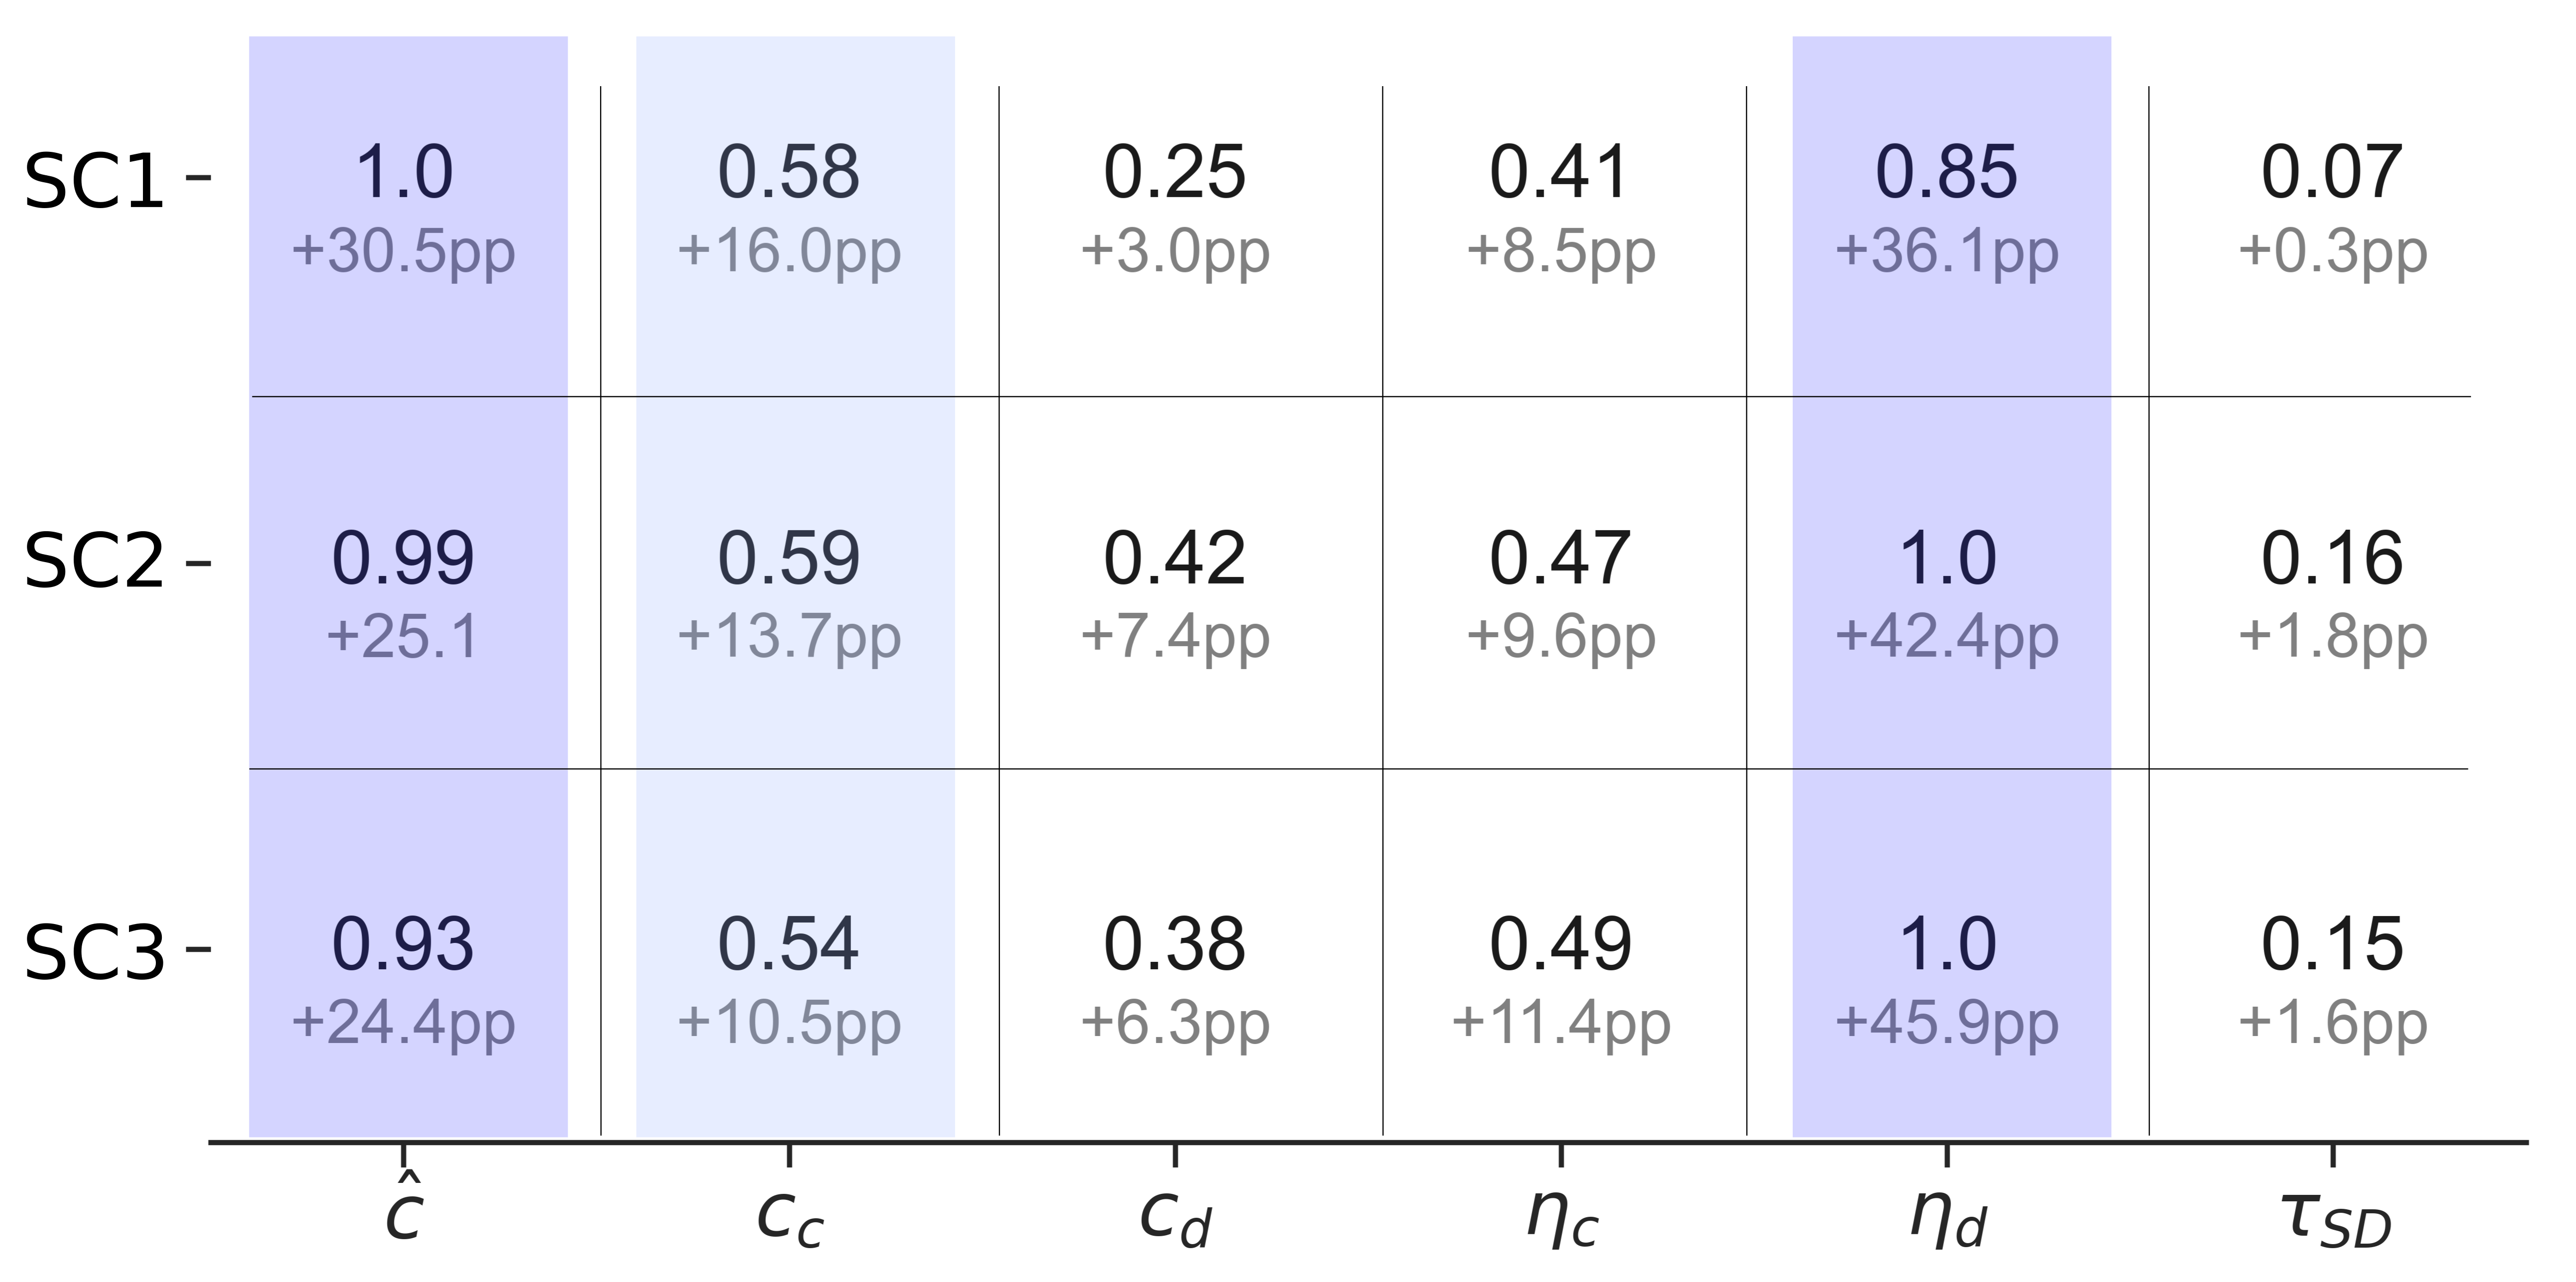The height and width of the screenshot is (1282, 2576).
Task: Click the SC3 row label
Action: tap(94, 952)
